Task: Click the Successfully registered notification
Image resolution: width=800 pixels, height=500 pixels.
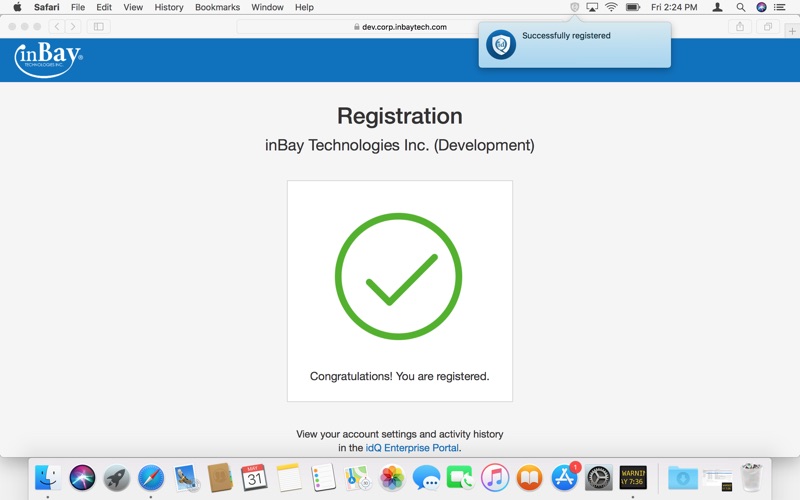Action: point(574,45)
